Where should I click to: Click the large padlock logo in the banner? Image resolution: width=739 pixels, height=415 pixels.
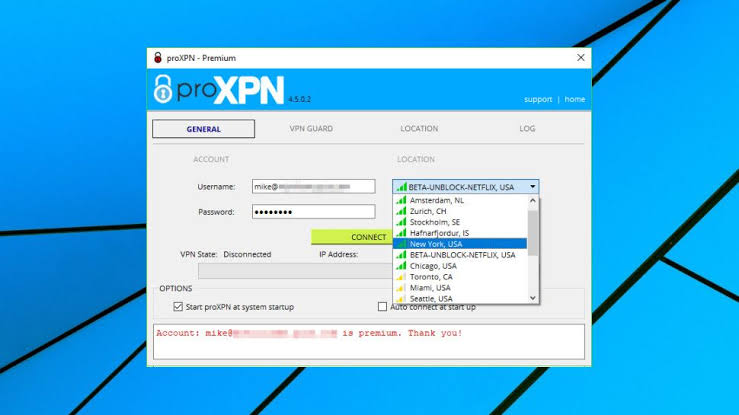click(163, 89)
